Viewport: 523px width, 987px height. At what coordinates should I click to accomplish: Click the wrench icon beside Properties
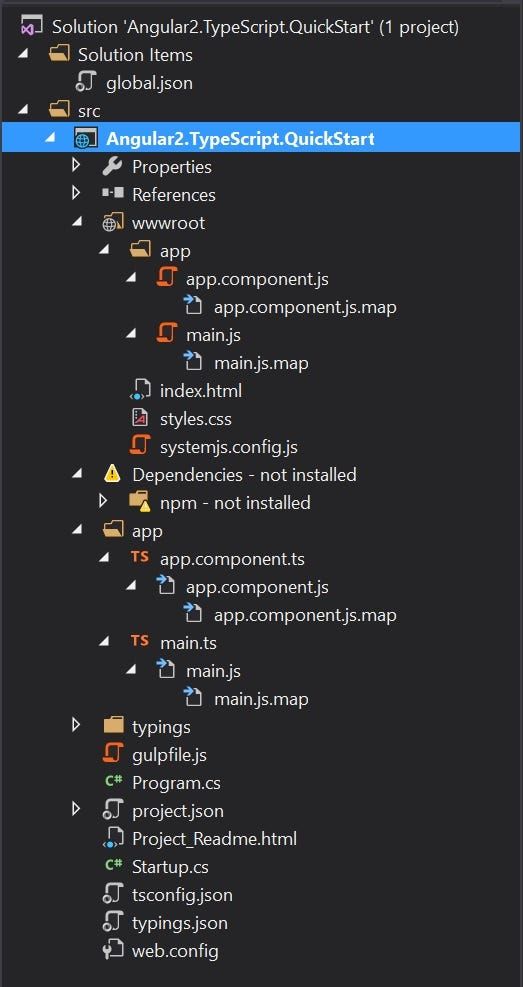(x=111, y=167)
